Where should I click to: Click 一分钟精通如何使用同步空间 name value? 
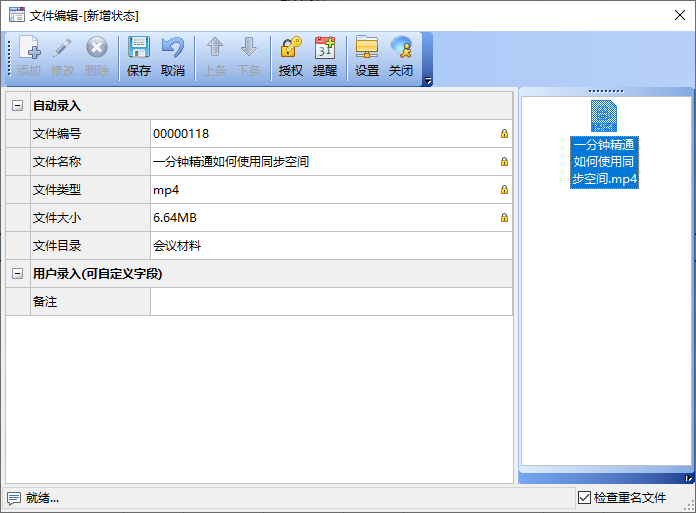coord(231,162)
